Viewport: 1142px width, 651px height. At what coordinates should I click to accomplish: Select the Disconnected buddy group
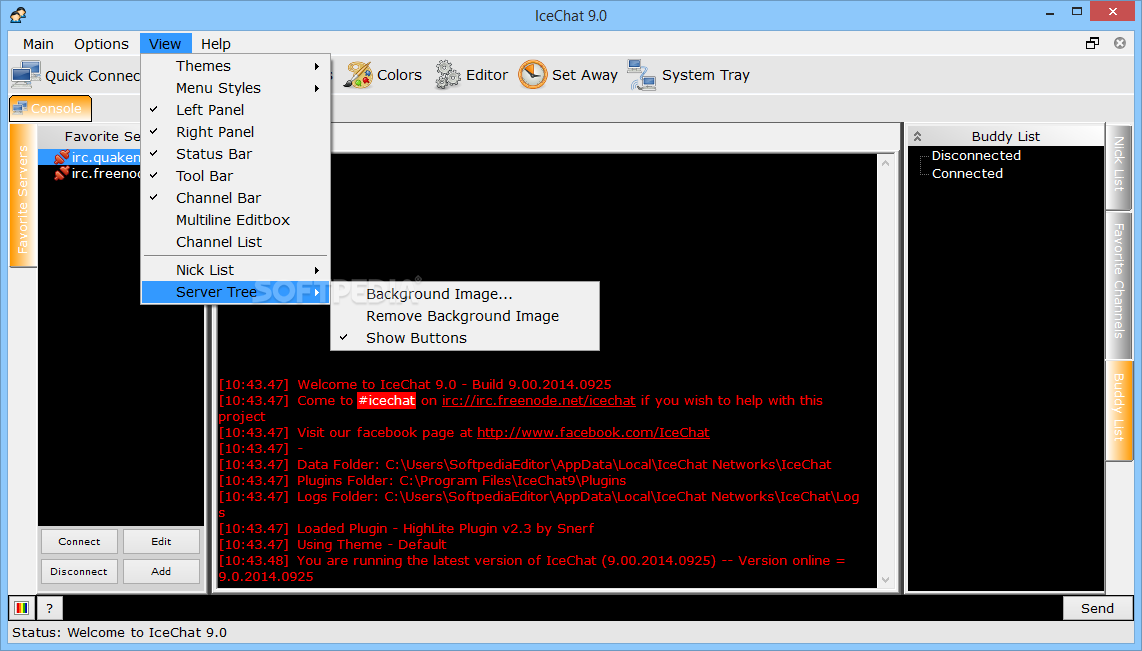(x=976, y=156)
